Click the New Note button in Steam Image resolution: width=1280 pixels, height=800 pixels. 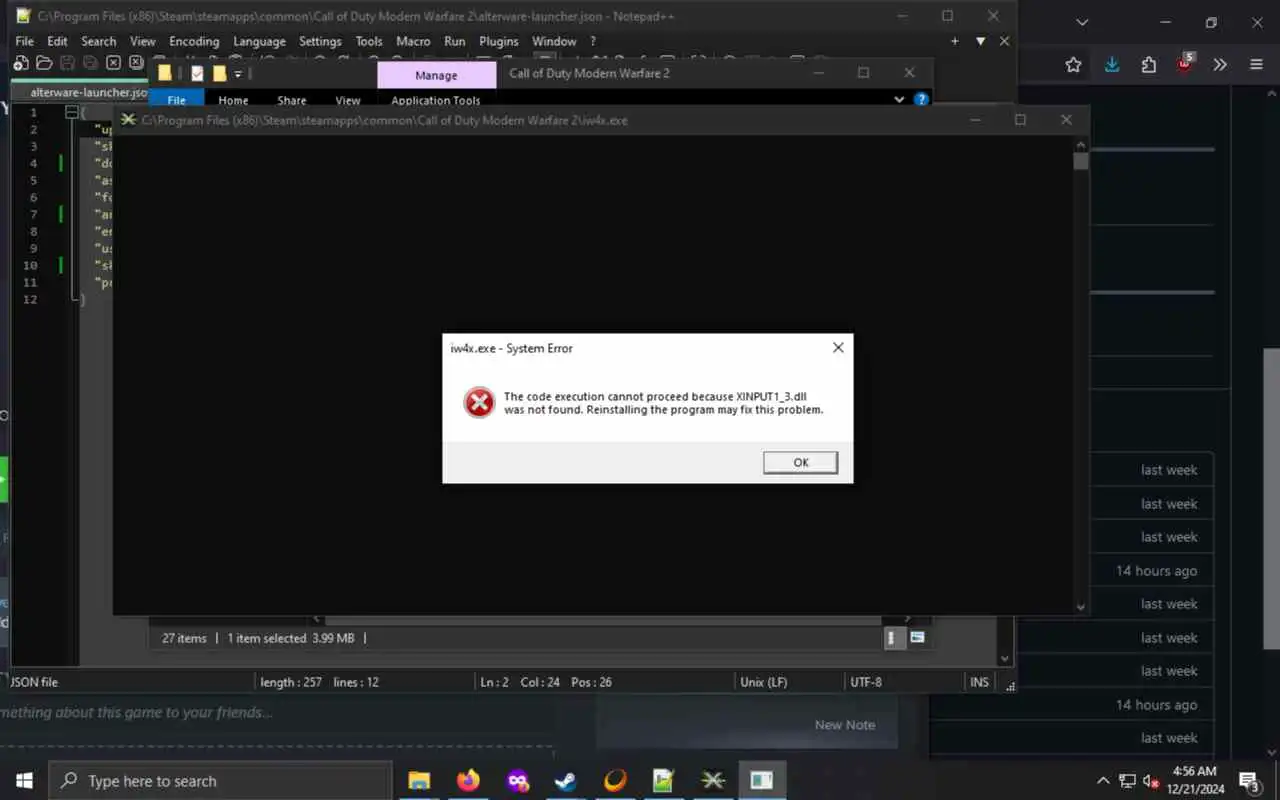[x=845, y=725]
